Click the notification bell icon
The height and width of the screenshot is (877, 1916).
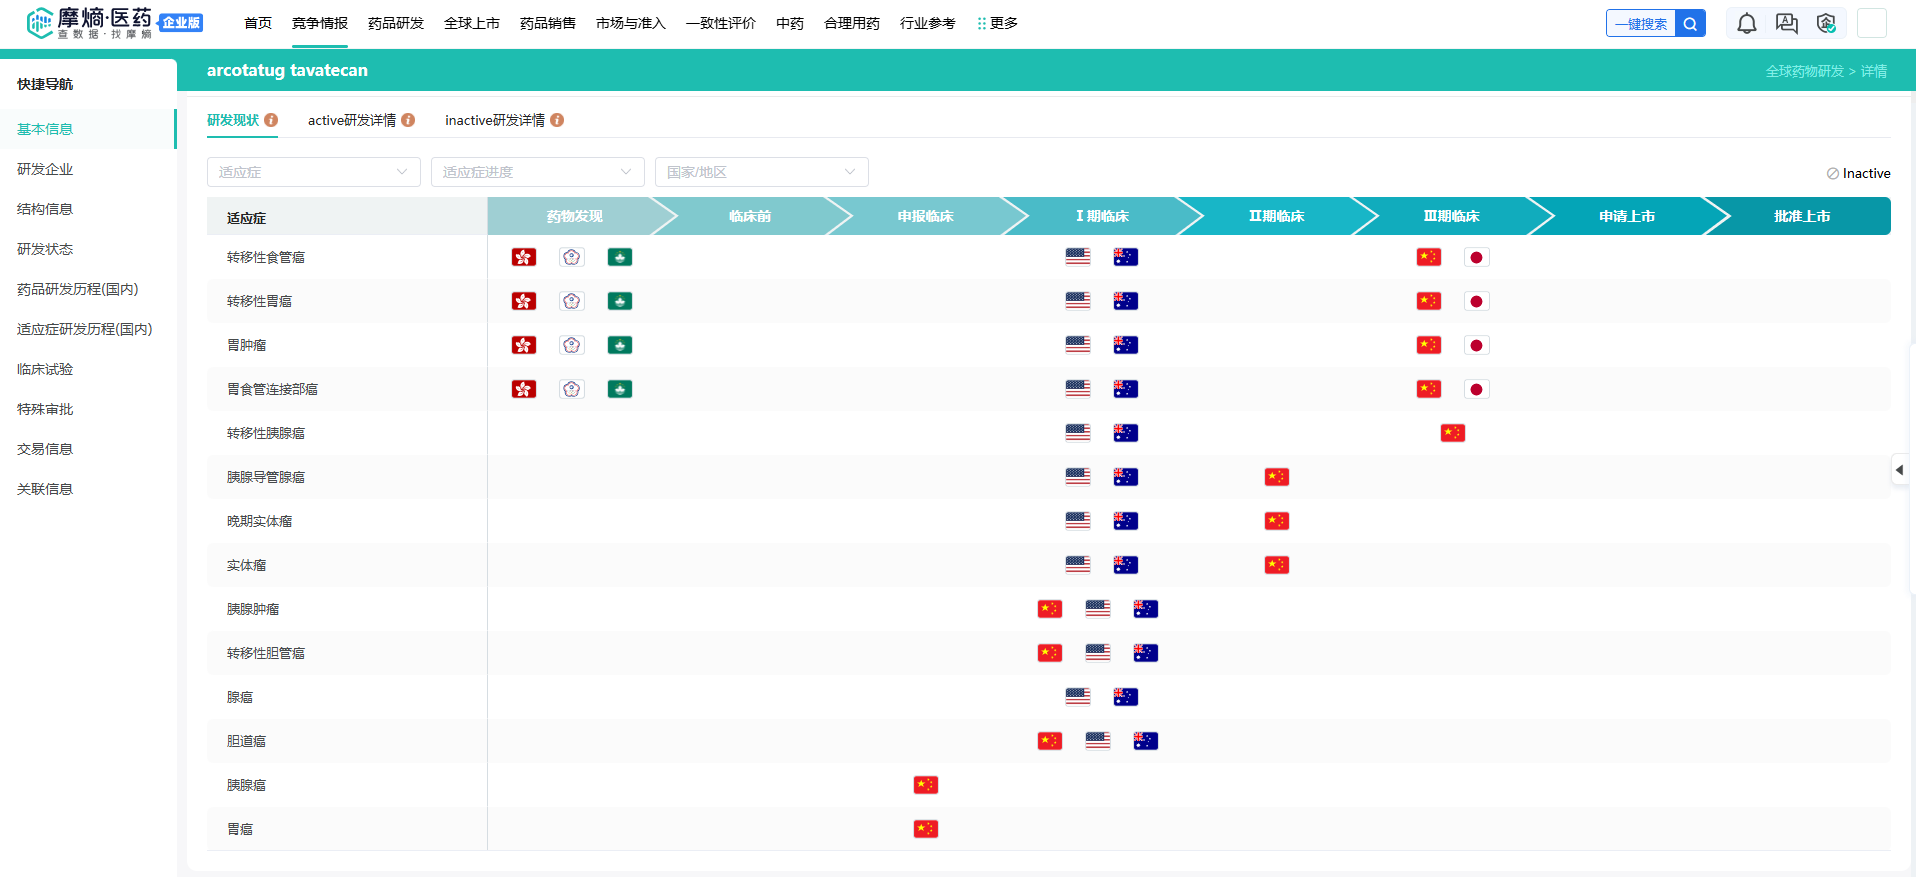(1746, 24)
